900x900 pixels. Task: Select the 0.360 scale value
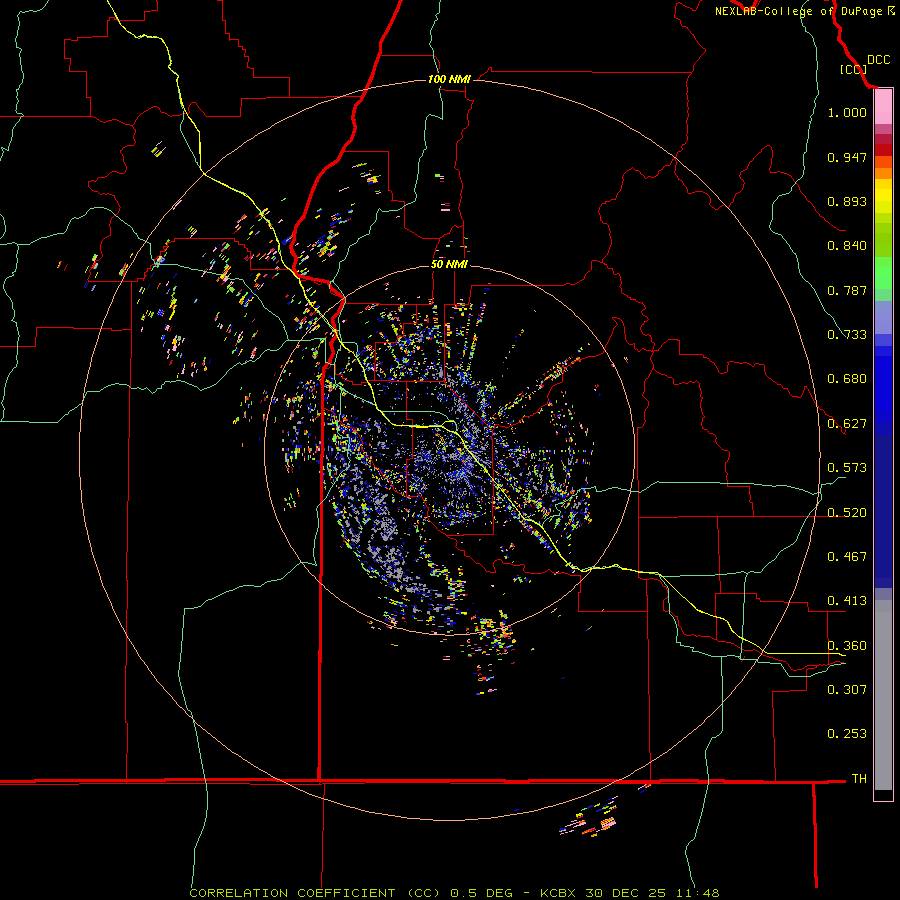847,646
